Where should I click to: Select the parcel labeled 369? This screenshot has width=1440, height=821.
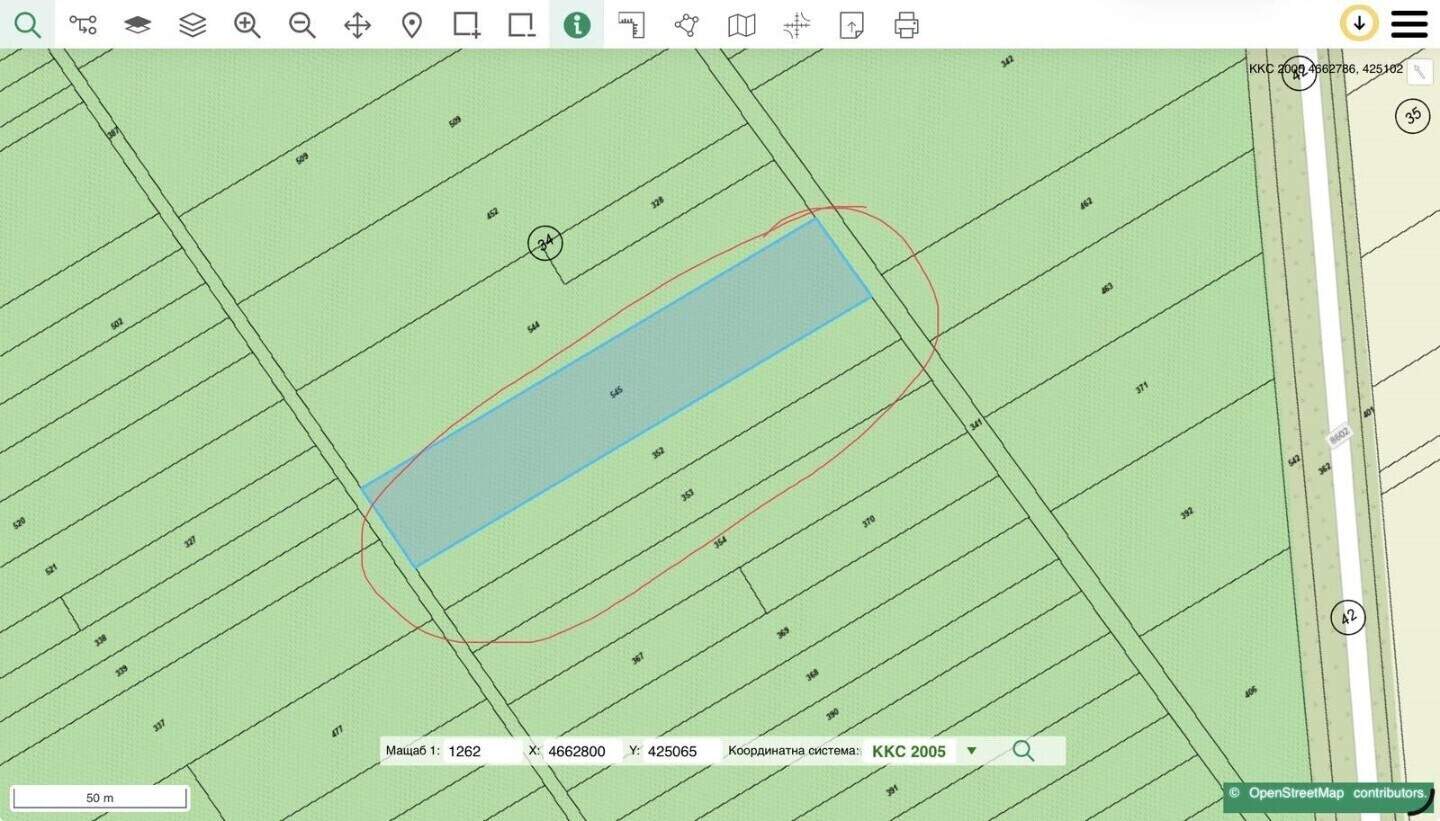[783, 633]
